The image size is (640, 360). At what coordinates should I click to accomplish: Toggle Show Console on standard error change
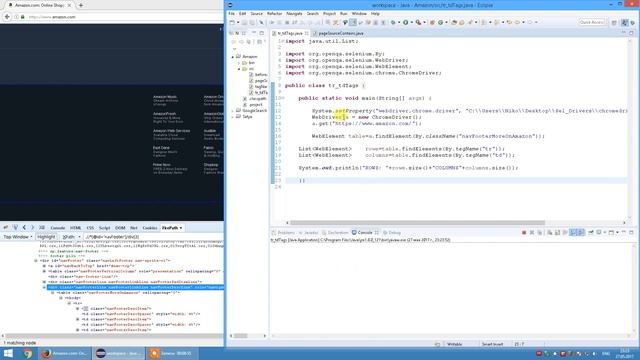coord(581,233)
